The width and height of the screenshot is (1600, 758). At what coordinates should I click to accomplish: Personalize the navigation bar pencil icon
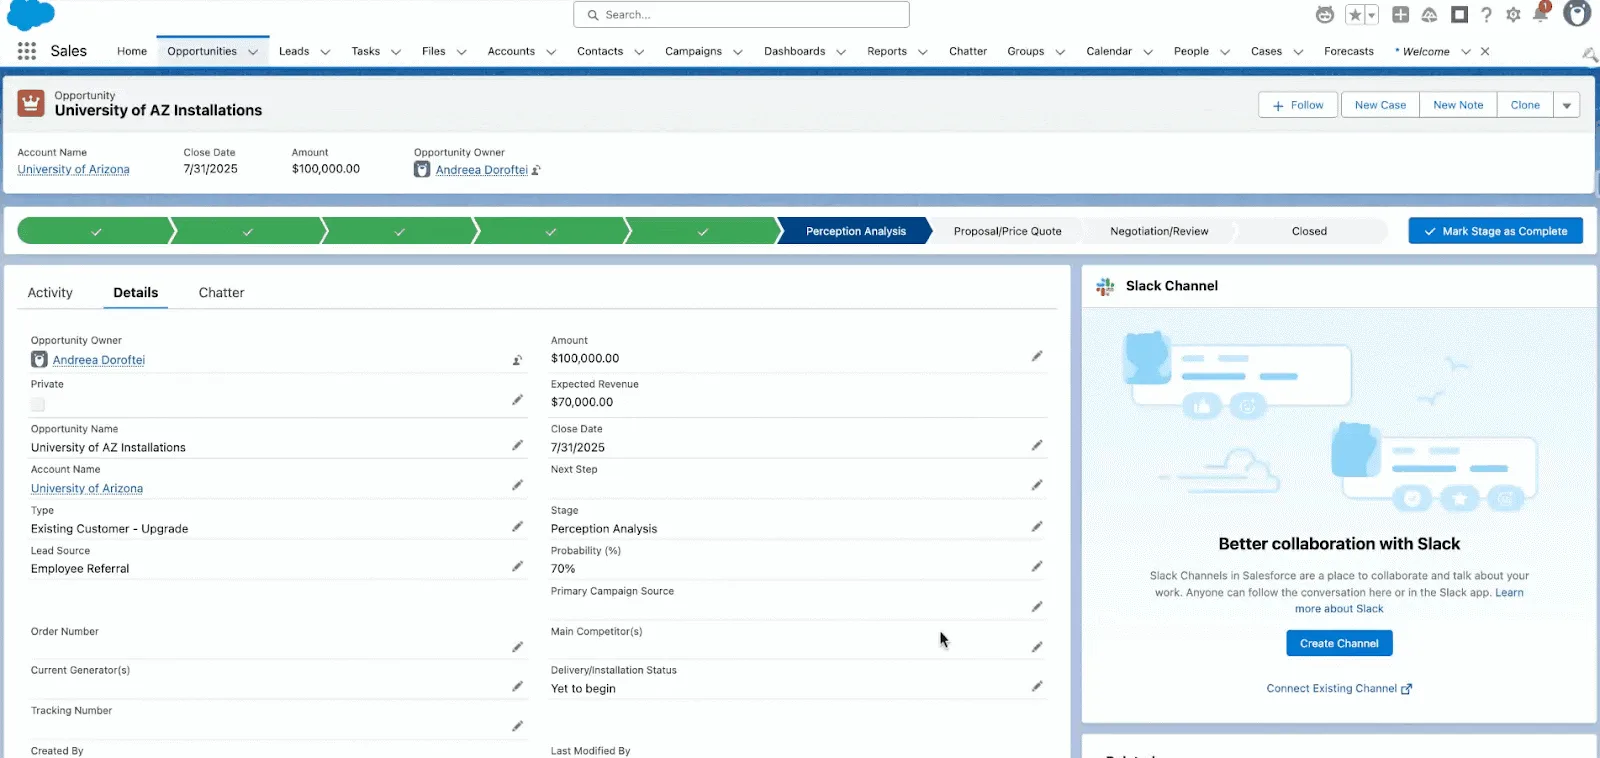click(x=1589, y=53)
